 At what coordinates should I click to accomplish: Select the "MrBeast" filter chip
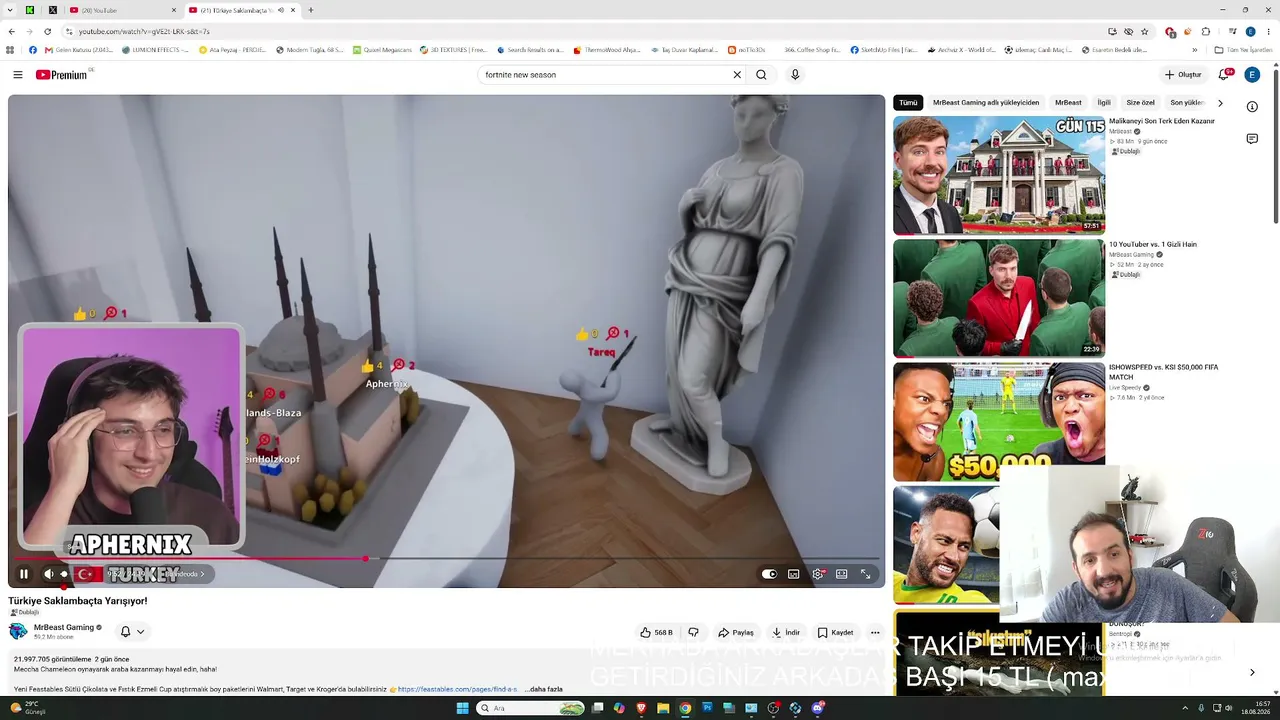coord(1068,103)
